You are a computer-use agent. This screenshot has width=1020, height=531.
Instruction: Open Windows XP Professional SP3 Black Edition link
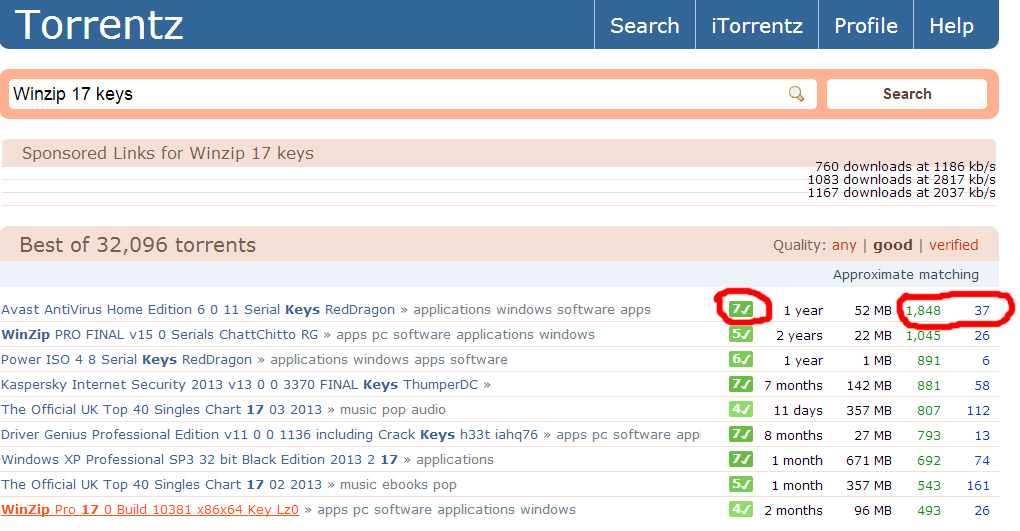pos(199,459)
